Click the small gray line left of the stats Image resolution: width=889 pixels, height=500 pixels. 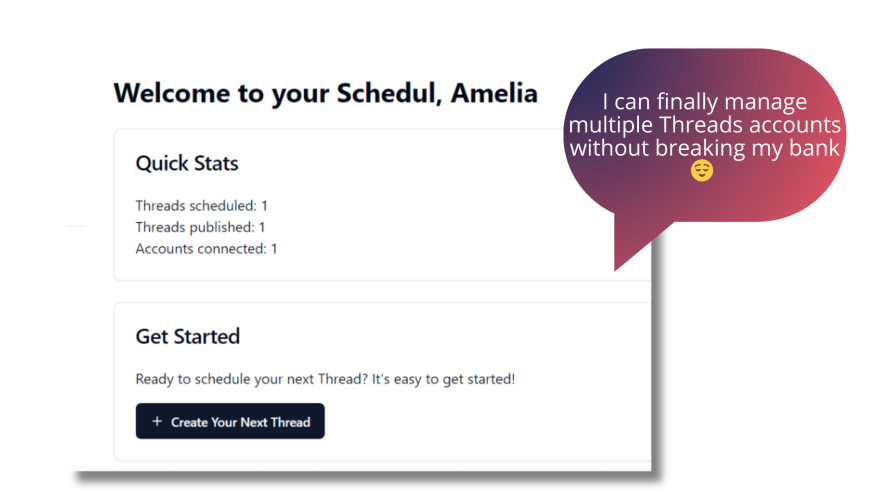(76, 226)
